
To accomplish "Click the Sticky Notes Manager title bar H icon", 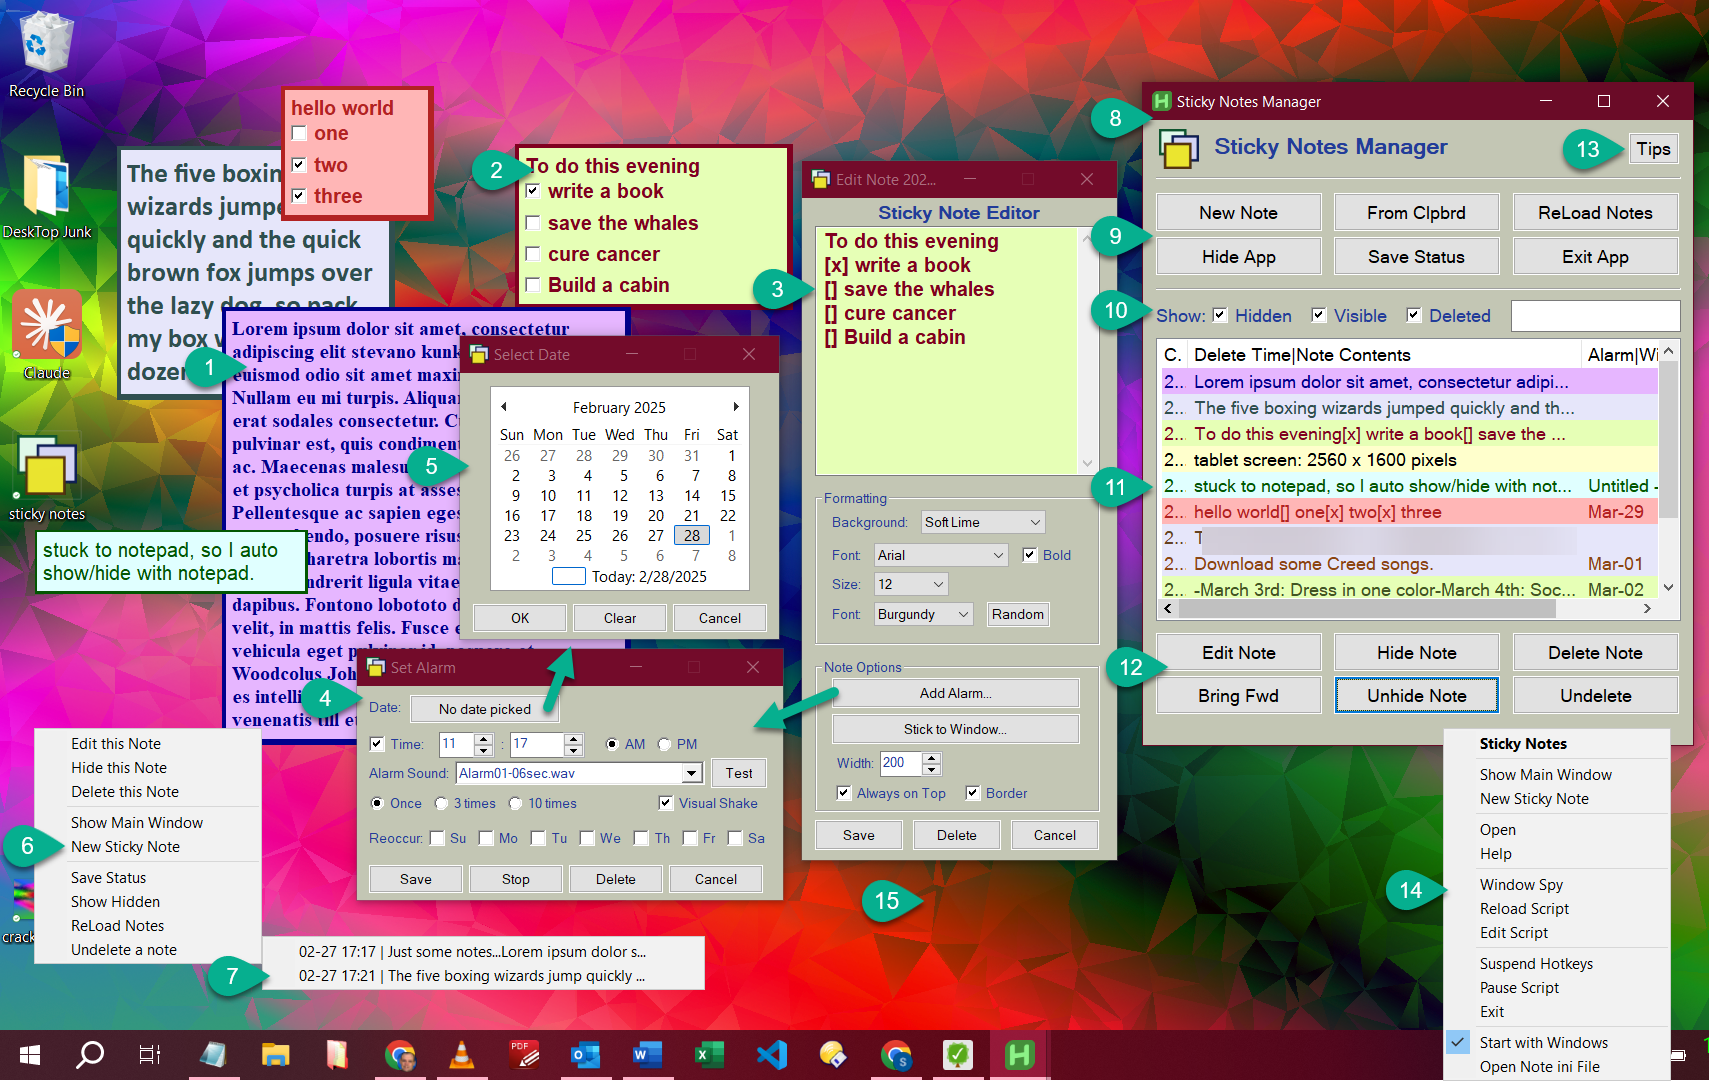I will click(x=1161, y=101).
